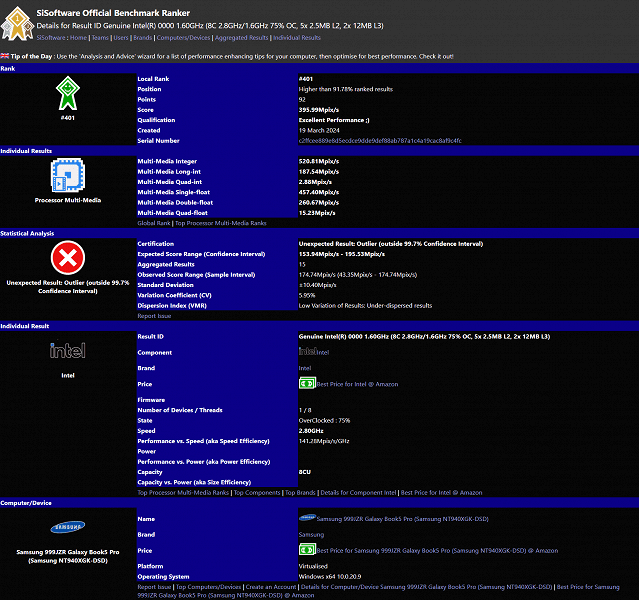Open the Computers/Devices navigation link

coord(183,38)
